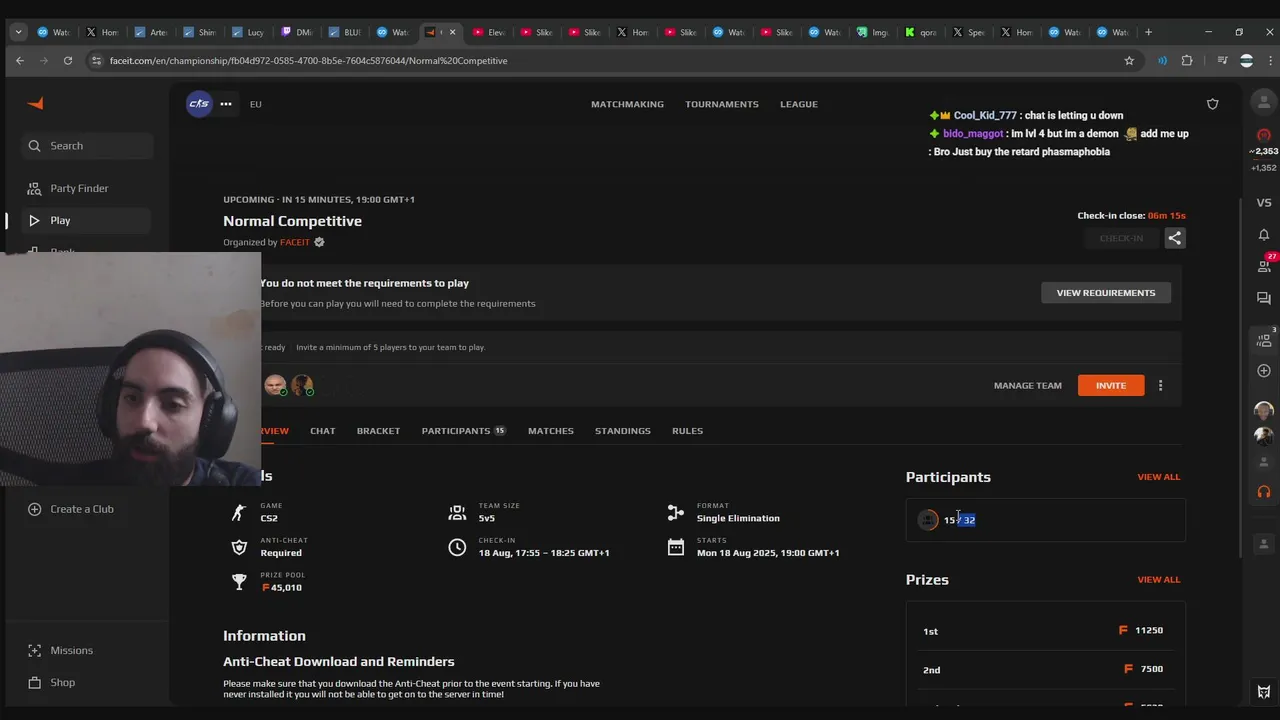Open friends list icon with 27 badge
Viewport: 1280px width, 720px height.
click(x=1264, y=266)
